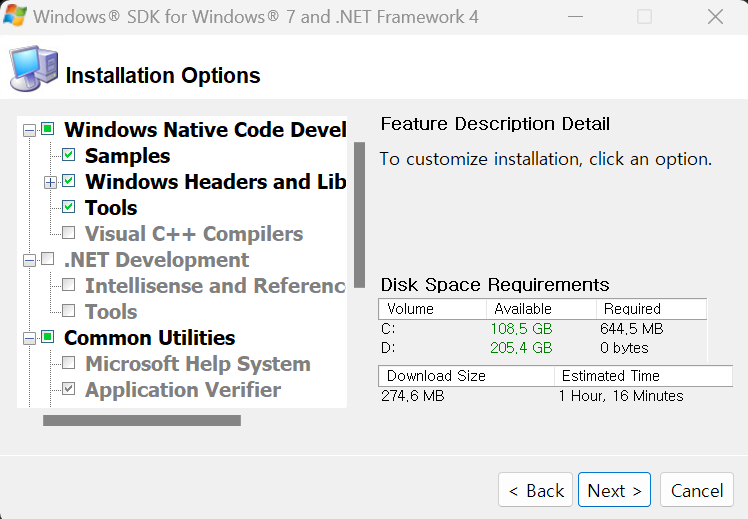Click the Windows flag icon in title bar
748x519 pixels.
[x=14, y=16]
